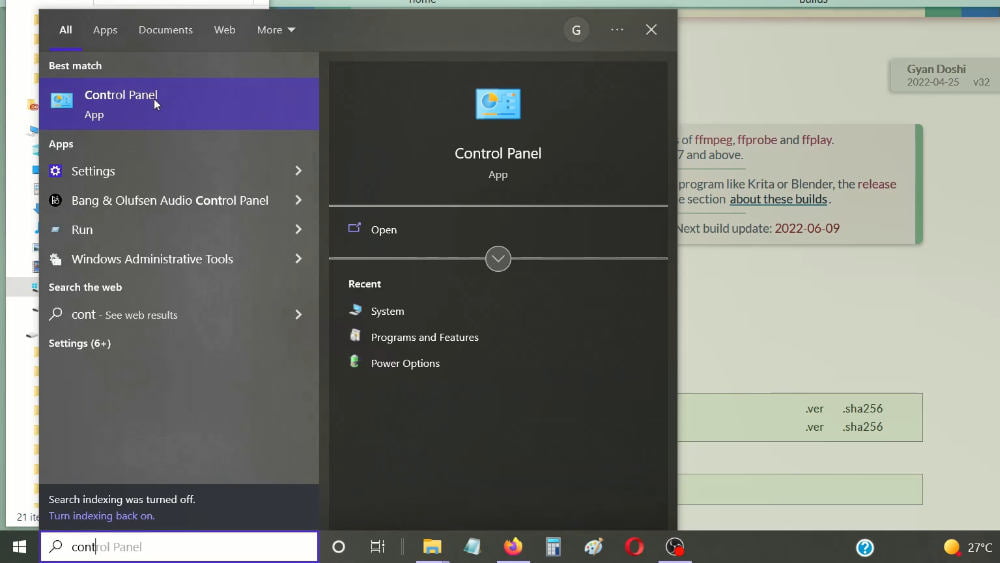Click the Firefox icon in taskbar
Screen dimensions: 1000x563
[x=513, y=546]
